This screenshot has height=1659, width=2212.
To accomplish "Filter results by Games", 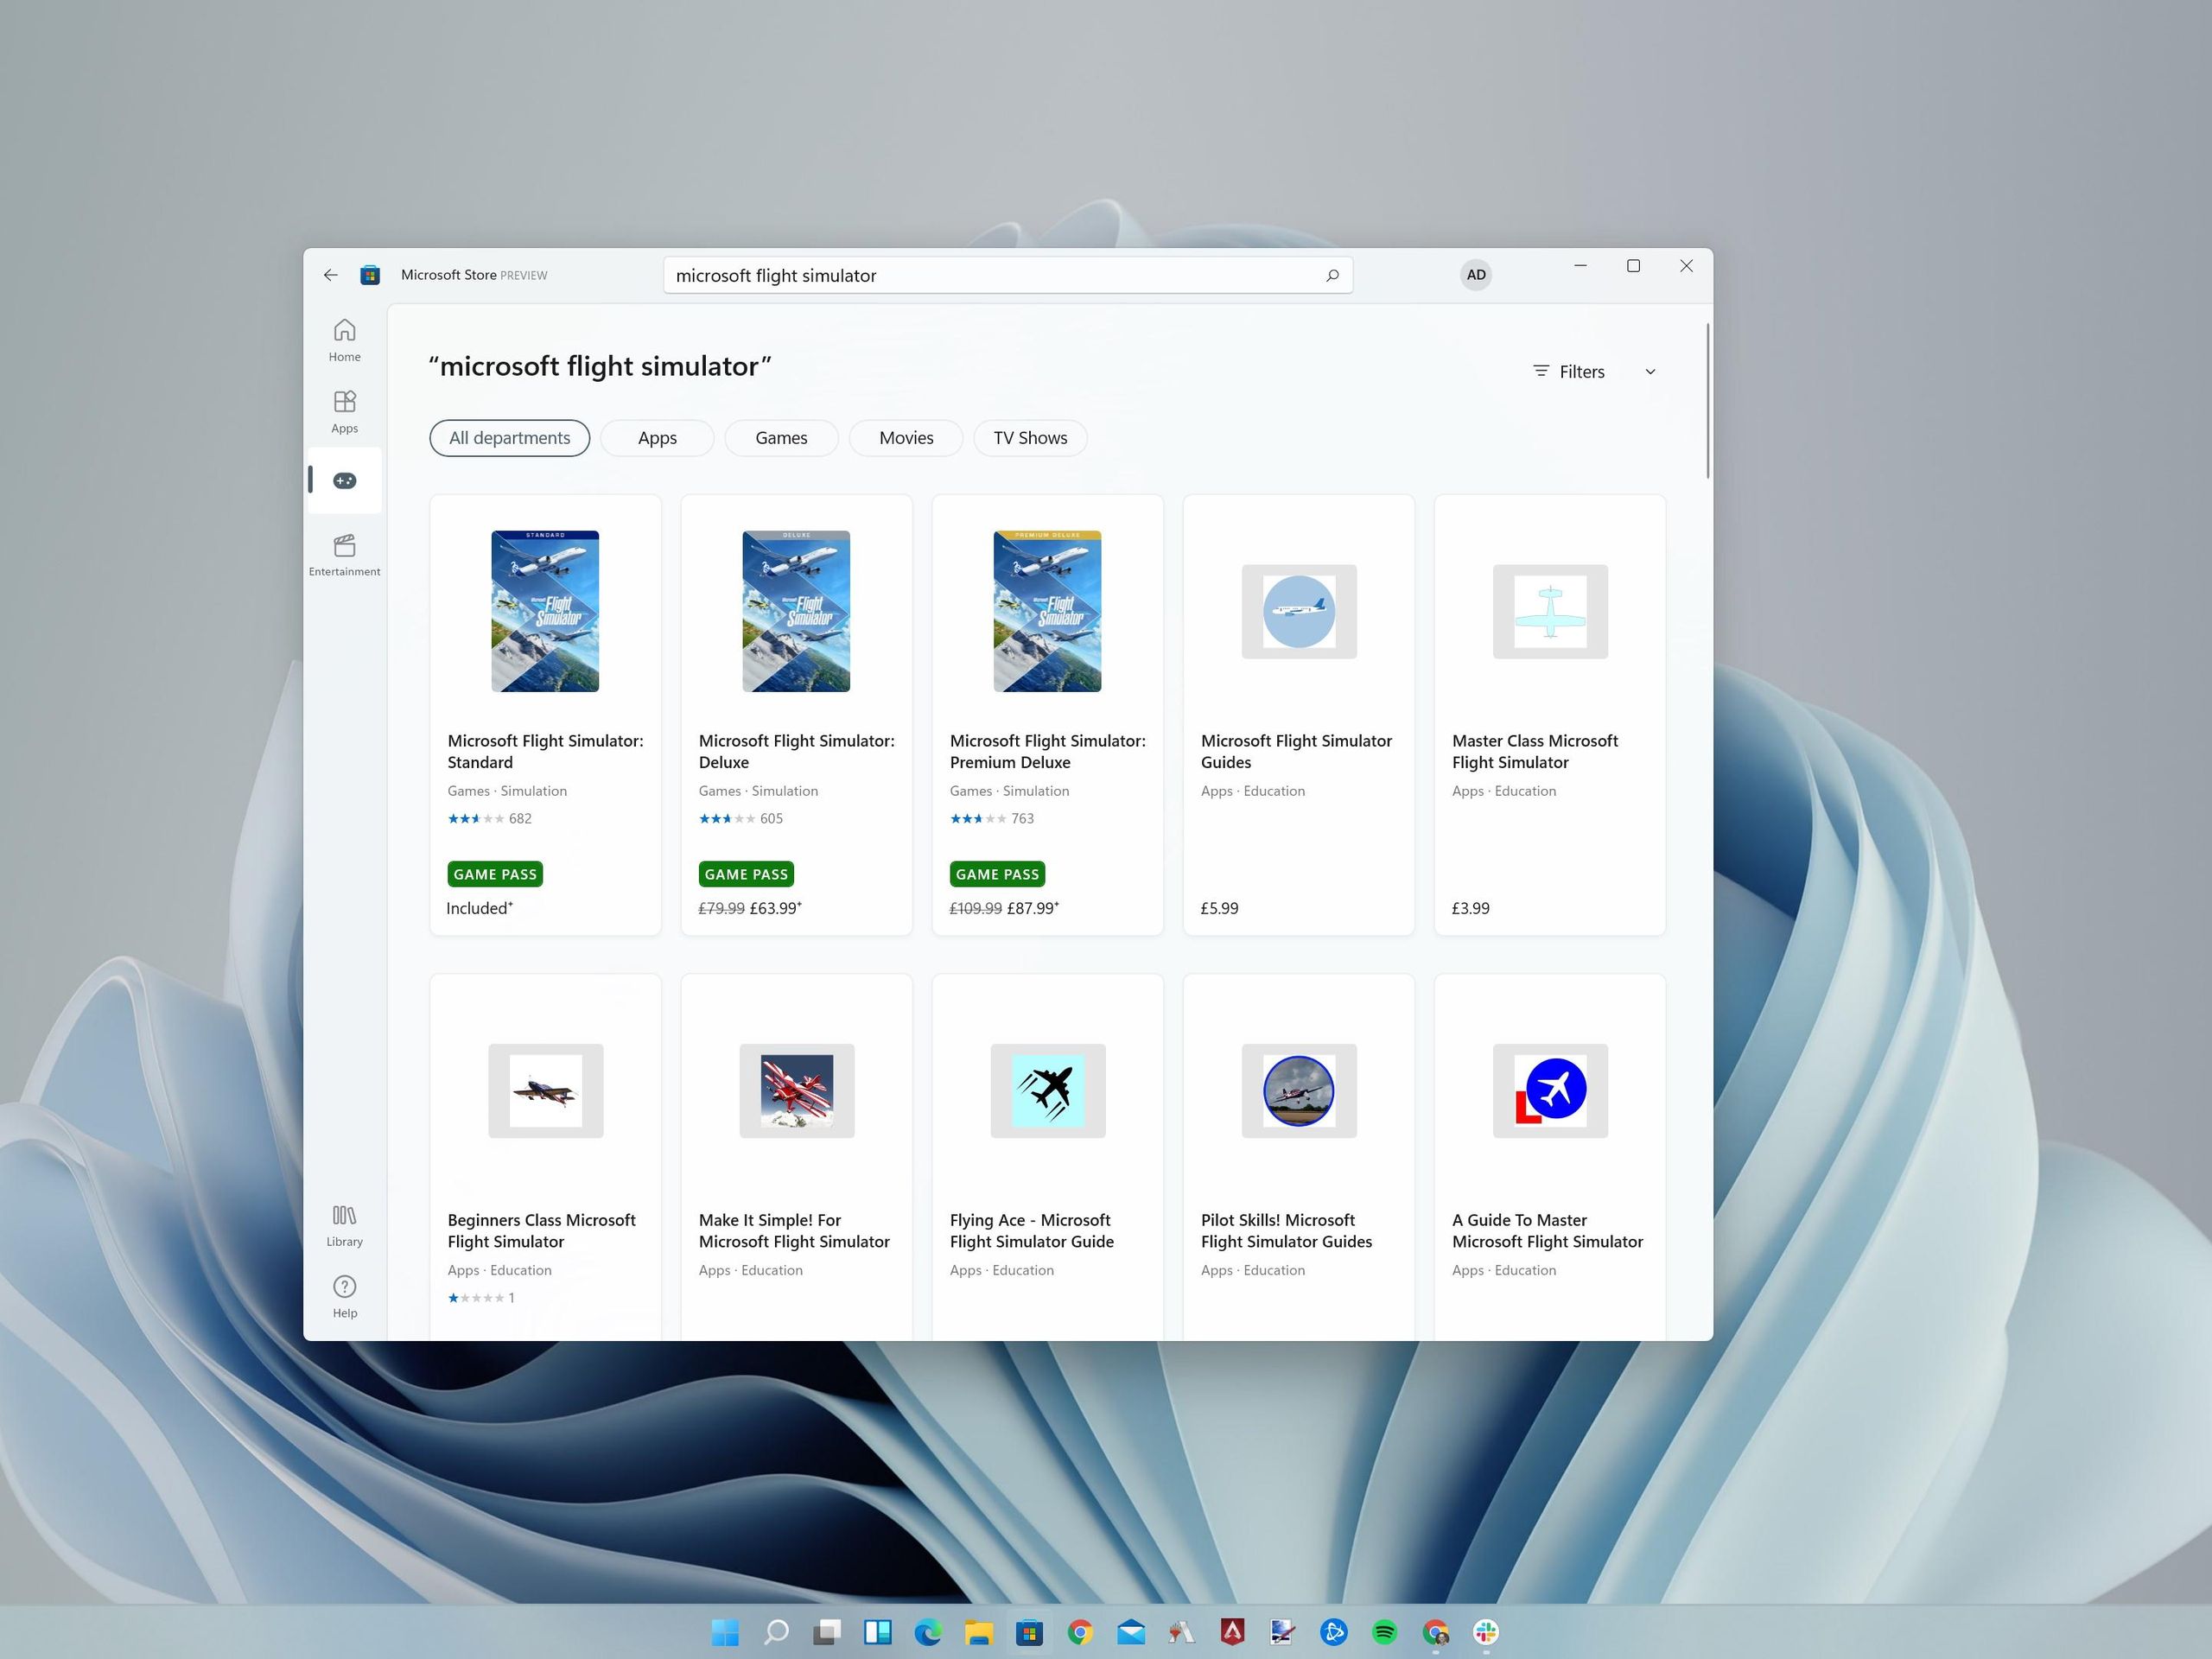I will click(781, 438).
